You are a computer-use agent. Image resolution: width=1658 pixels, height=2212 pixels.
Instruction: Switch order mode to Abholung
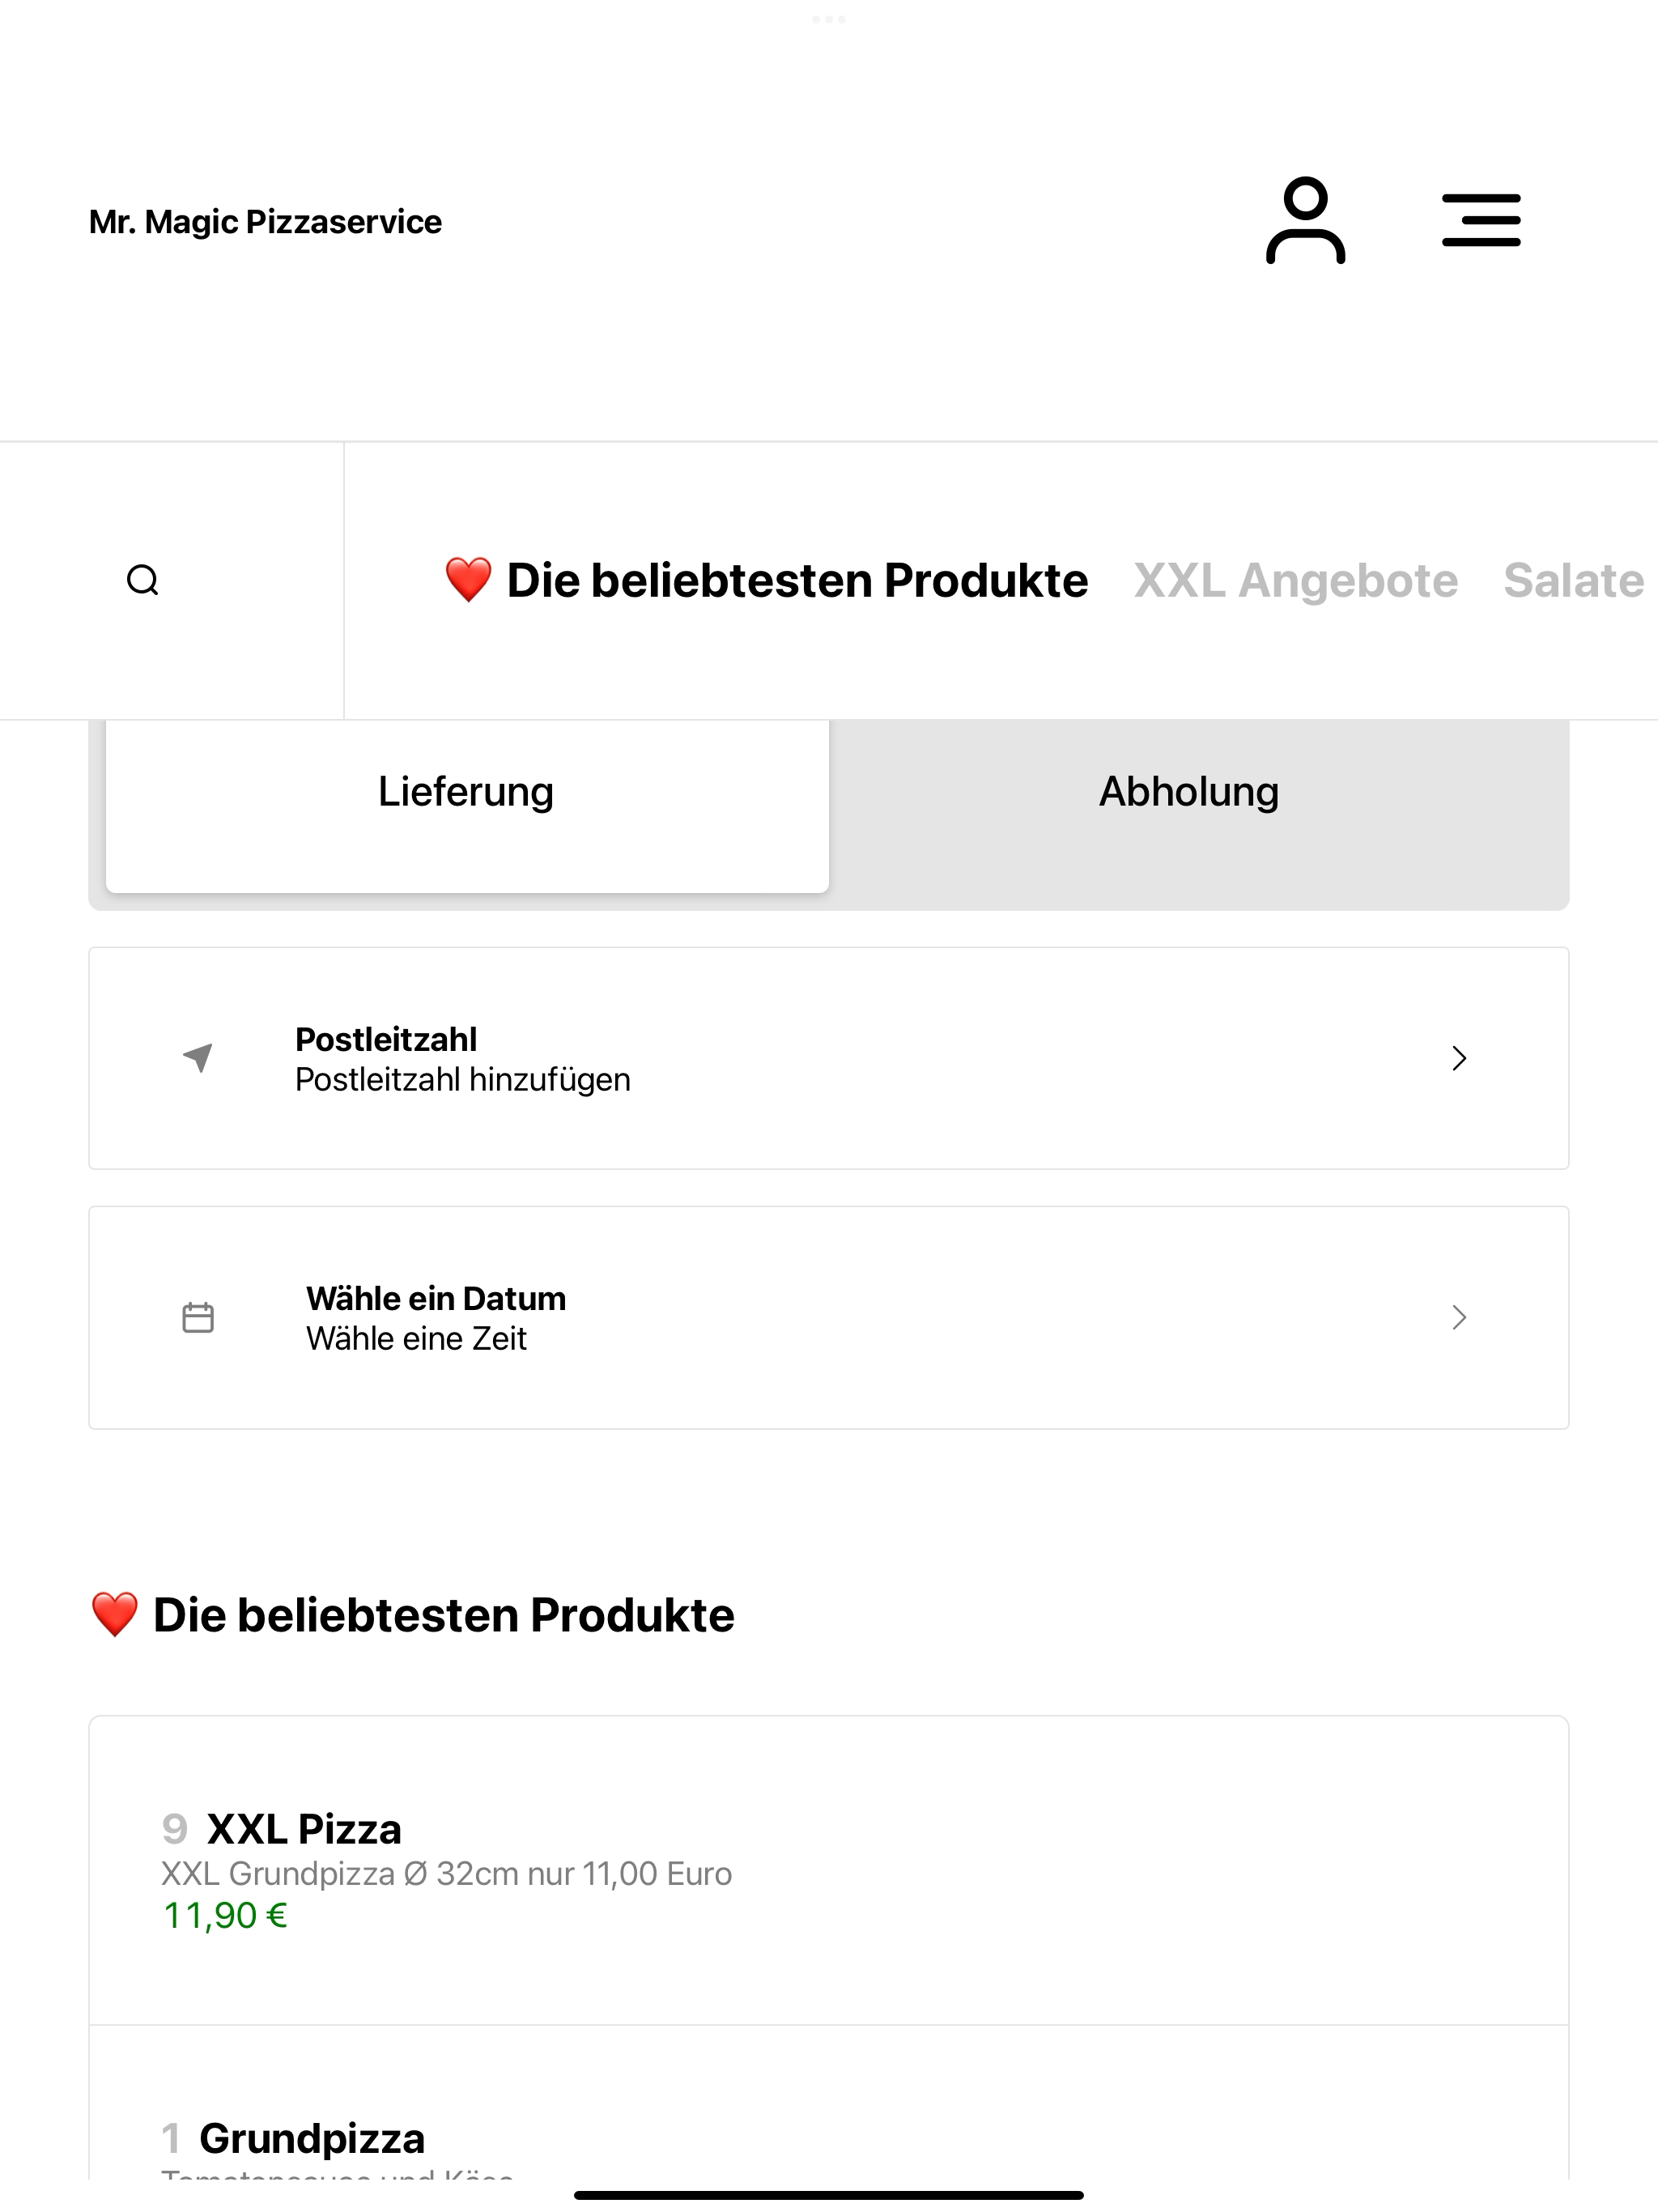coord(1189,792)
